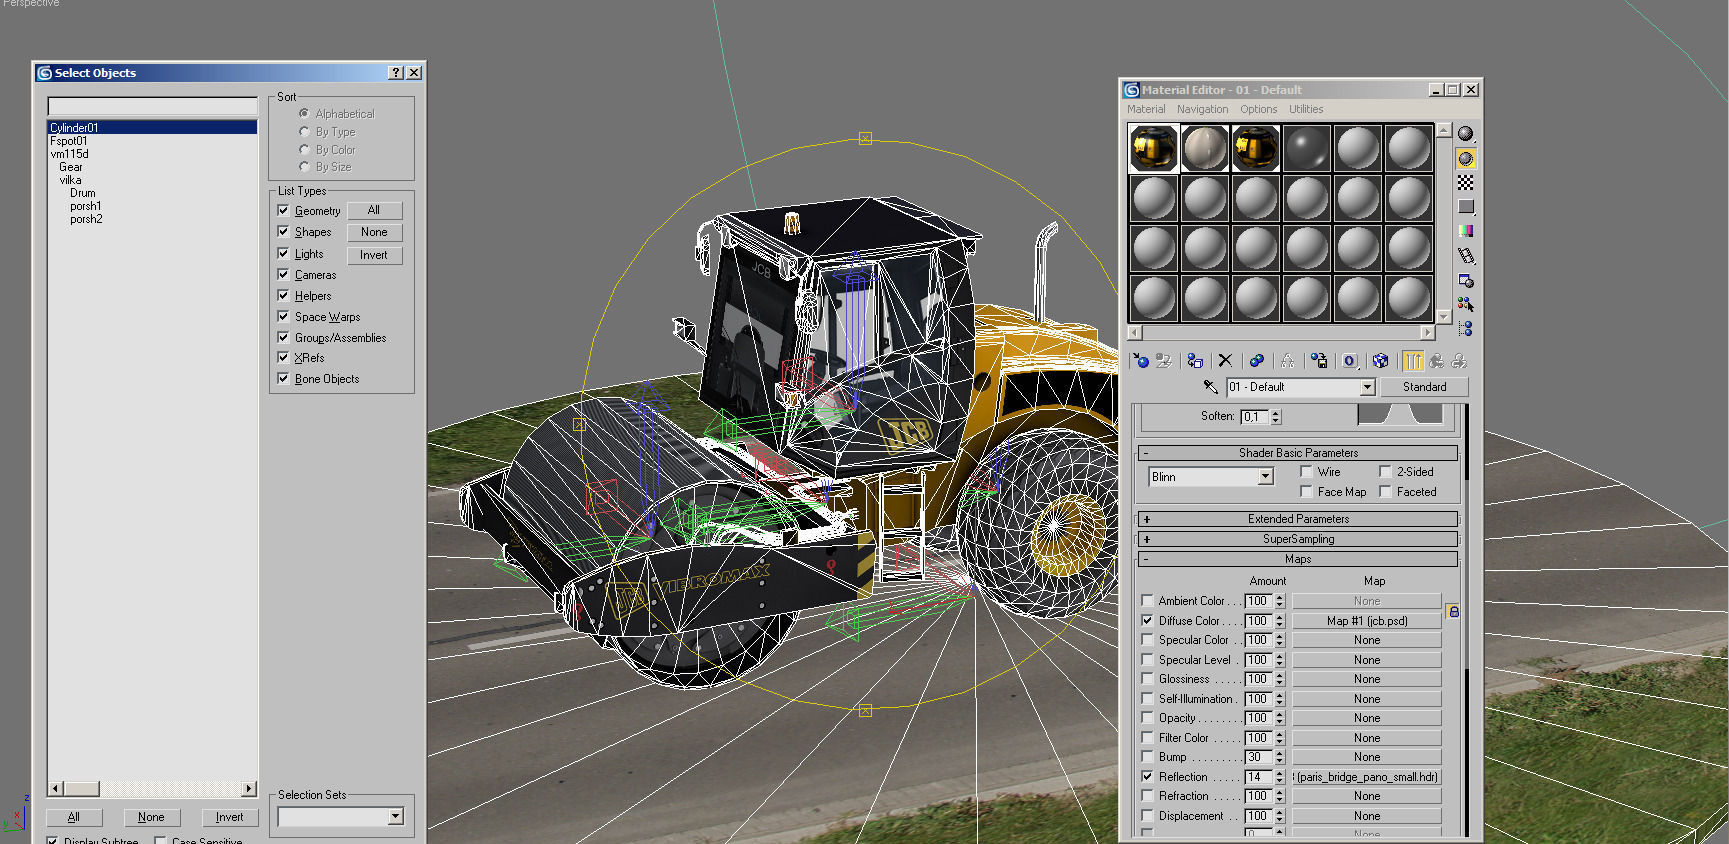Enable 2-Sided shader checkbox
1729x844 pixels.
pos(1385,471)
